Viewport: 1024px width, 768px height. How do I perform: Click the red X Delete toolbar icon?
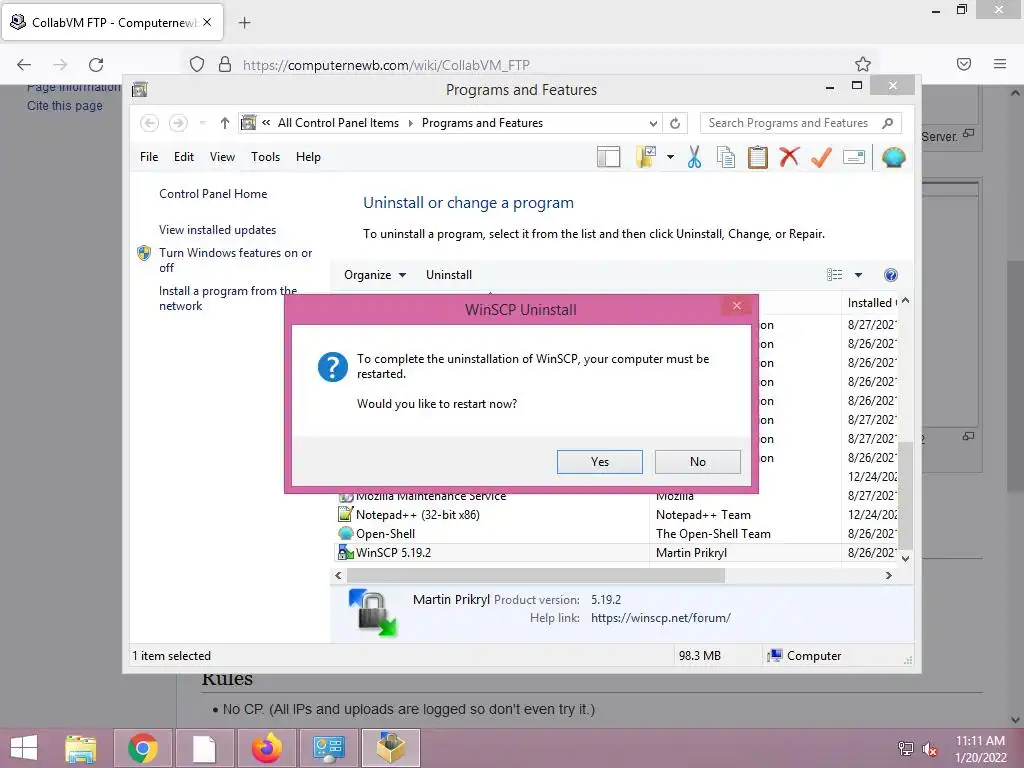[789, 157]
